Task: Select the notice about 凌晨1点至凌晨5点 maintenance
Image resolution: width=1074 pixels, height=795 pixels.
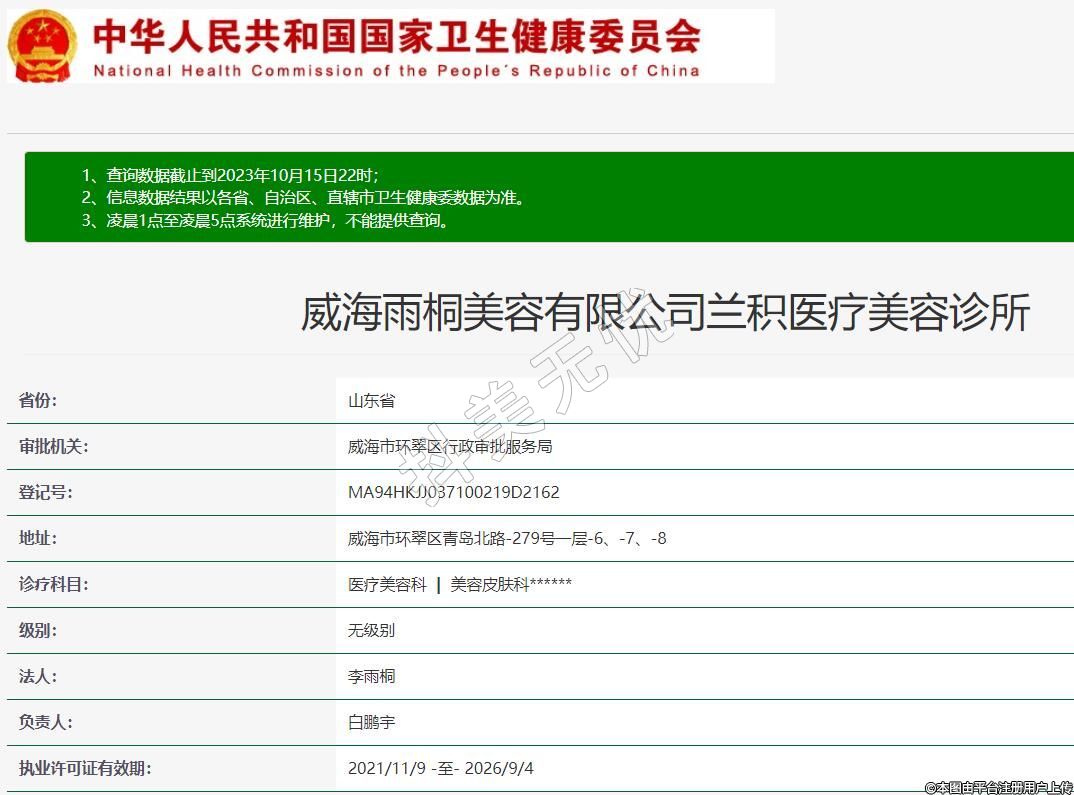Action: [266, 221]
